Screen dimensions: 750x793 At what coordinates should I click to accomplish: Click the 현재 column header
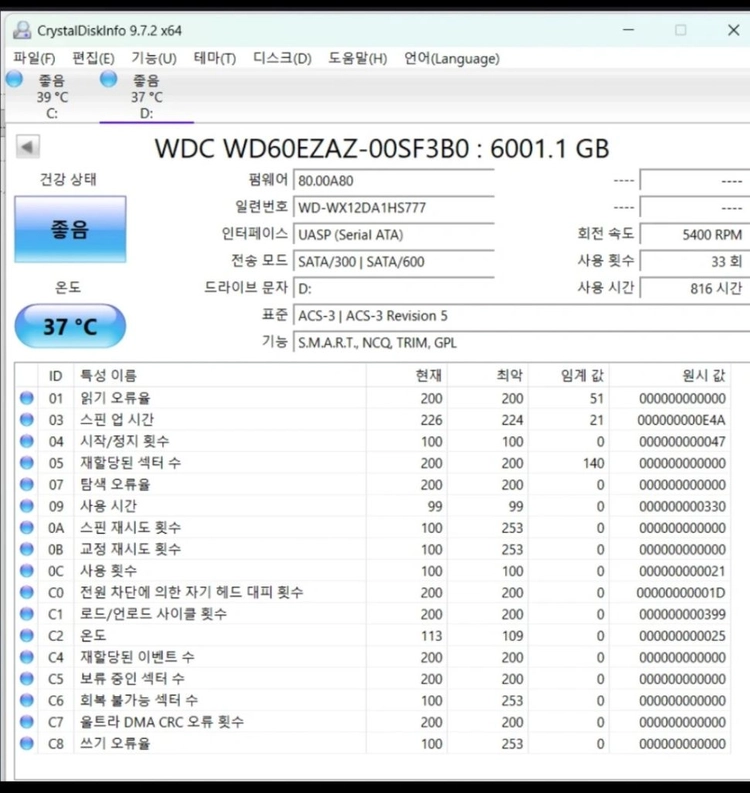[407, 375]
